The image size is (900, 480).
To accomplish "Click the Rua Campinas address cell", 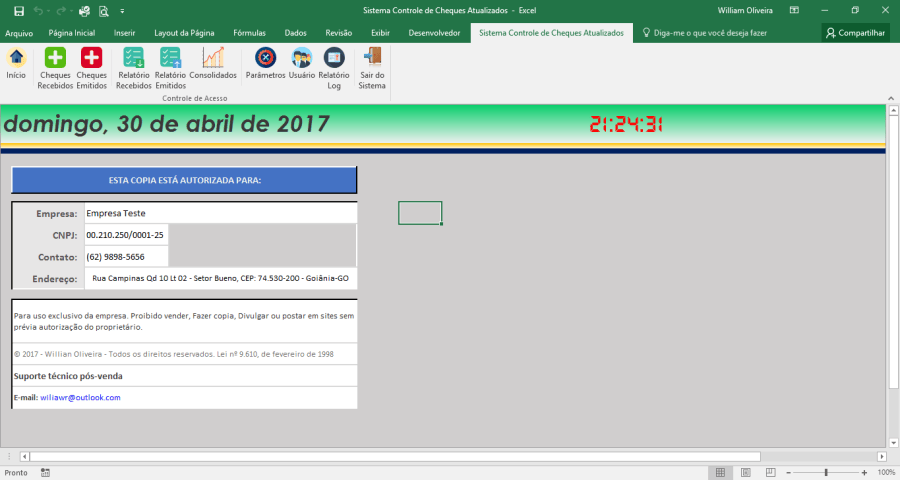I will [220, 278].
